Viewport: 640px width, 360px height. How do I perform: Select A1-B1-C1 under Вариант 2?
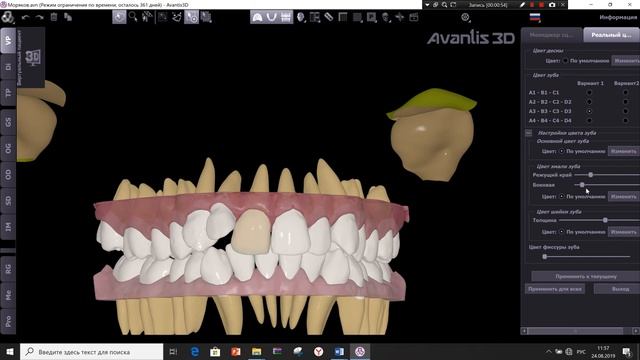(x=625, y=92)
